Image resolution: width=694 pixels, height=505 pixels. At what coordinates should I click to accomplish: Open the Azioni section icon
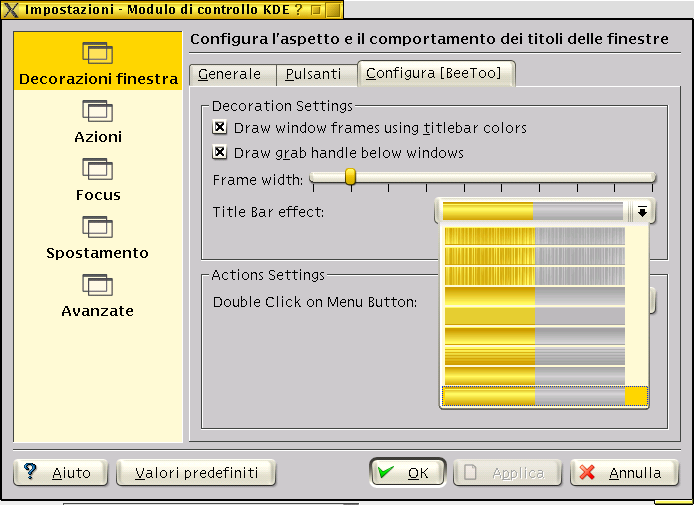[x=98, y=111]
